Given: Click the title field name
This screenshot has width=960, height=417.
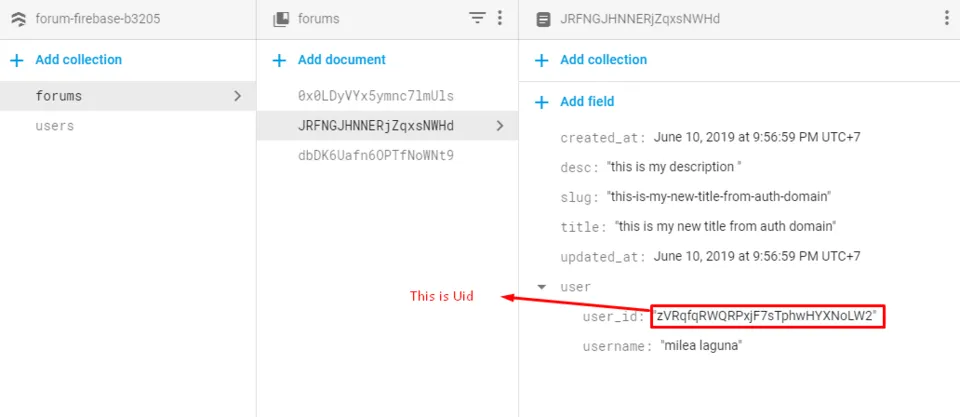Looking at the screenshot, I should click(583, 227).
